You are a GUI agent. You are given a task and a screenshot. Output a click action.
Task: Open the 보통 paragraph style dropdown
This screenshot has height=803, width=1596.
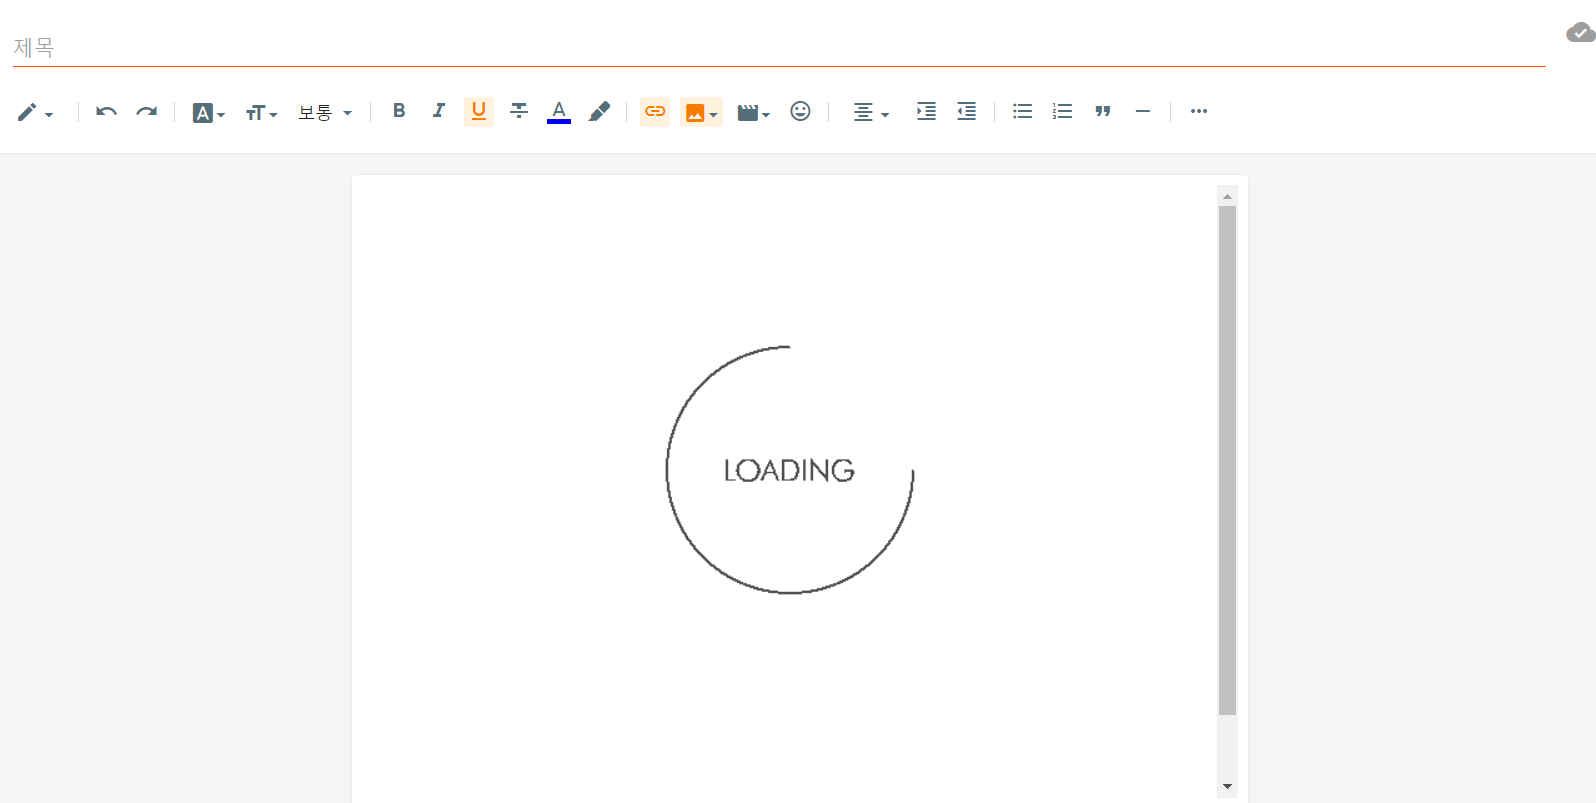pos(325,113)
